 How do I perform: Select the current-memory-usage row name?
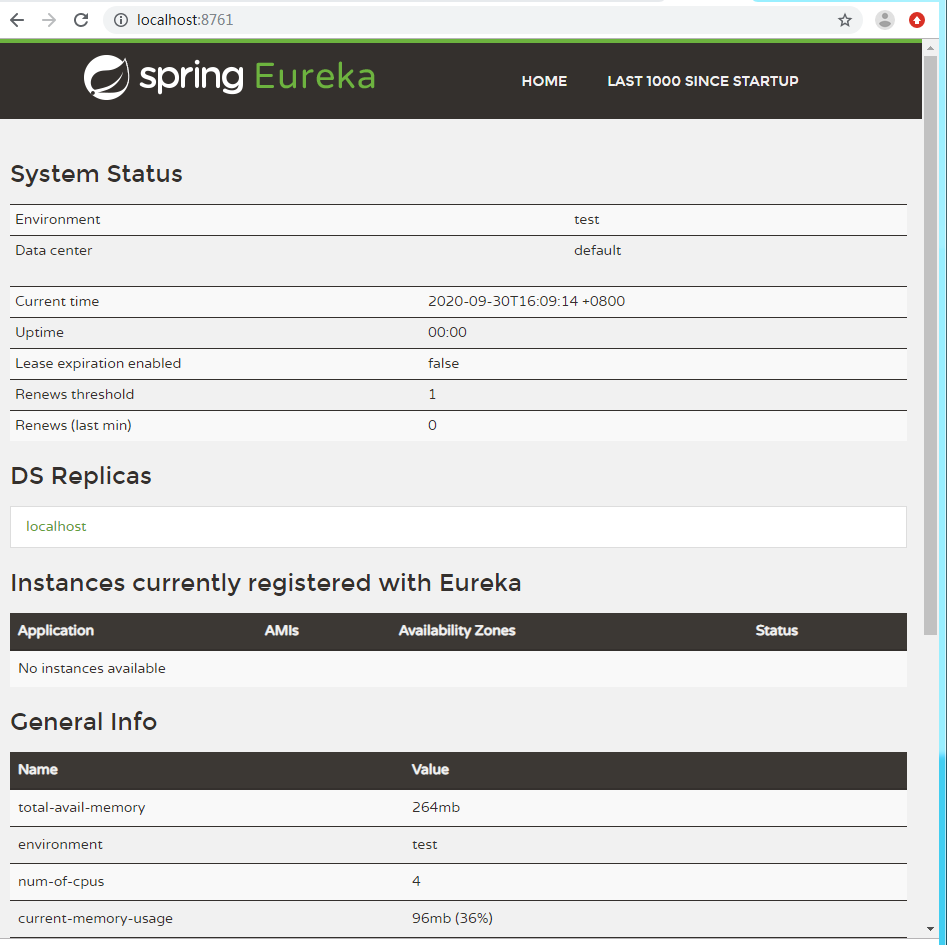coord(95,918)
